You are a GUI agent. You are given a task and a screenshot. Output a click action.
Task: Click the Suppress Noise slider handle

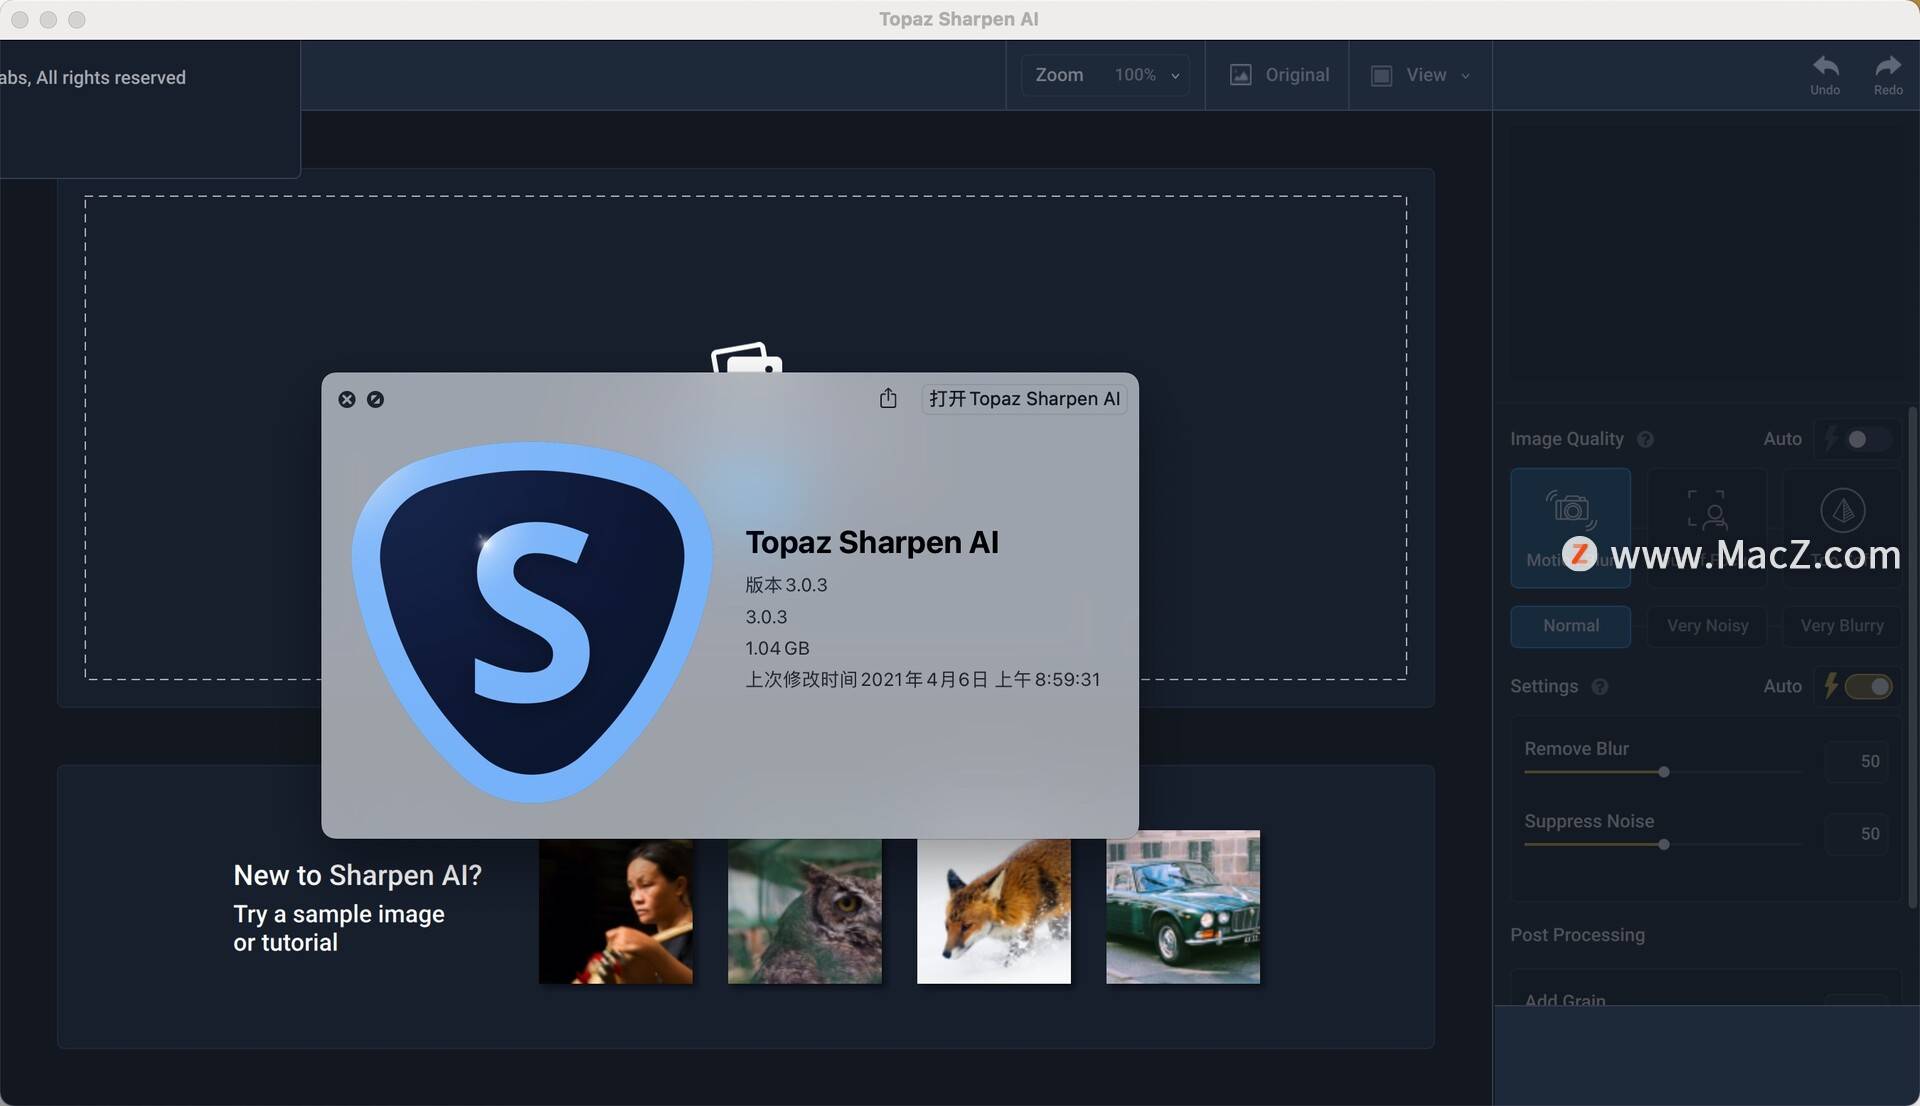pyautogui.click(x=1664, y=845)
